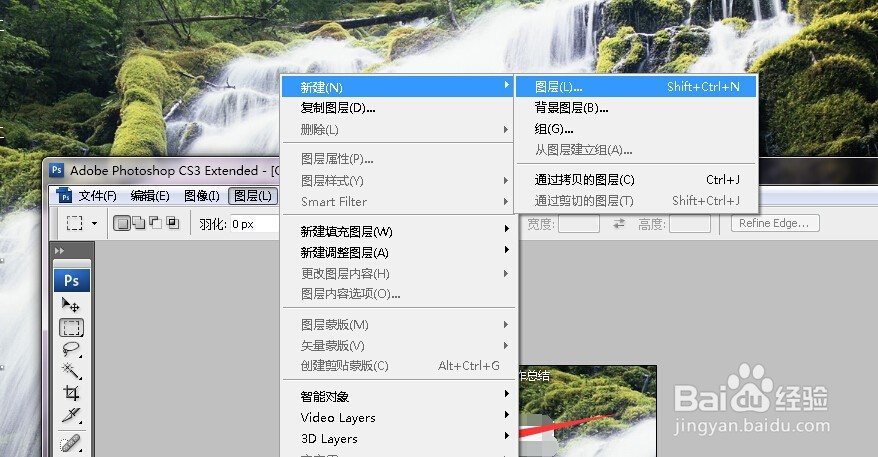Collapse toolbox with double-arrow

[59, 251]
